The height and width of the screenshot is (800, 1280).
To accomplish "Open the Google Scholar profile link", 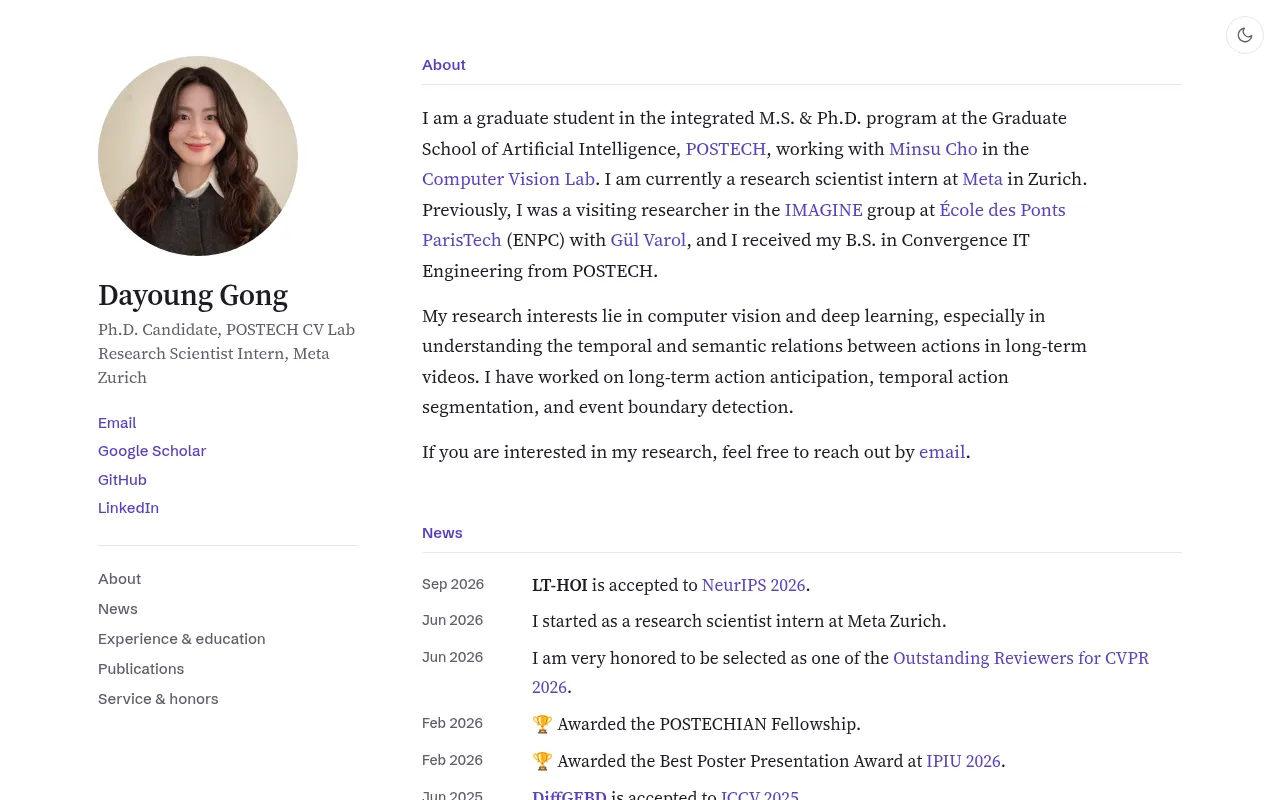I will [152, 451].
